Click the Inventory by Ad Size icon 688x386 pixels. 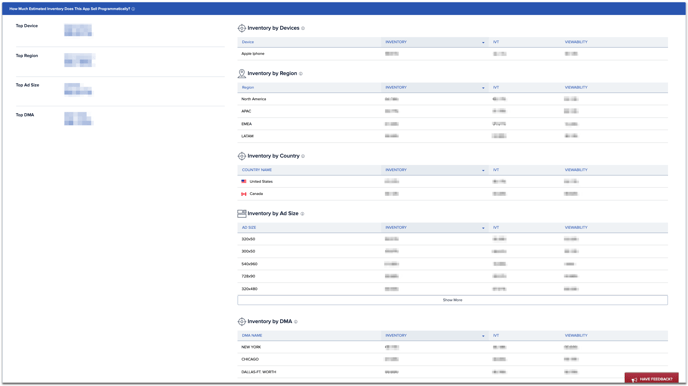[x=241, y=214]
